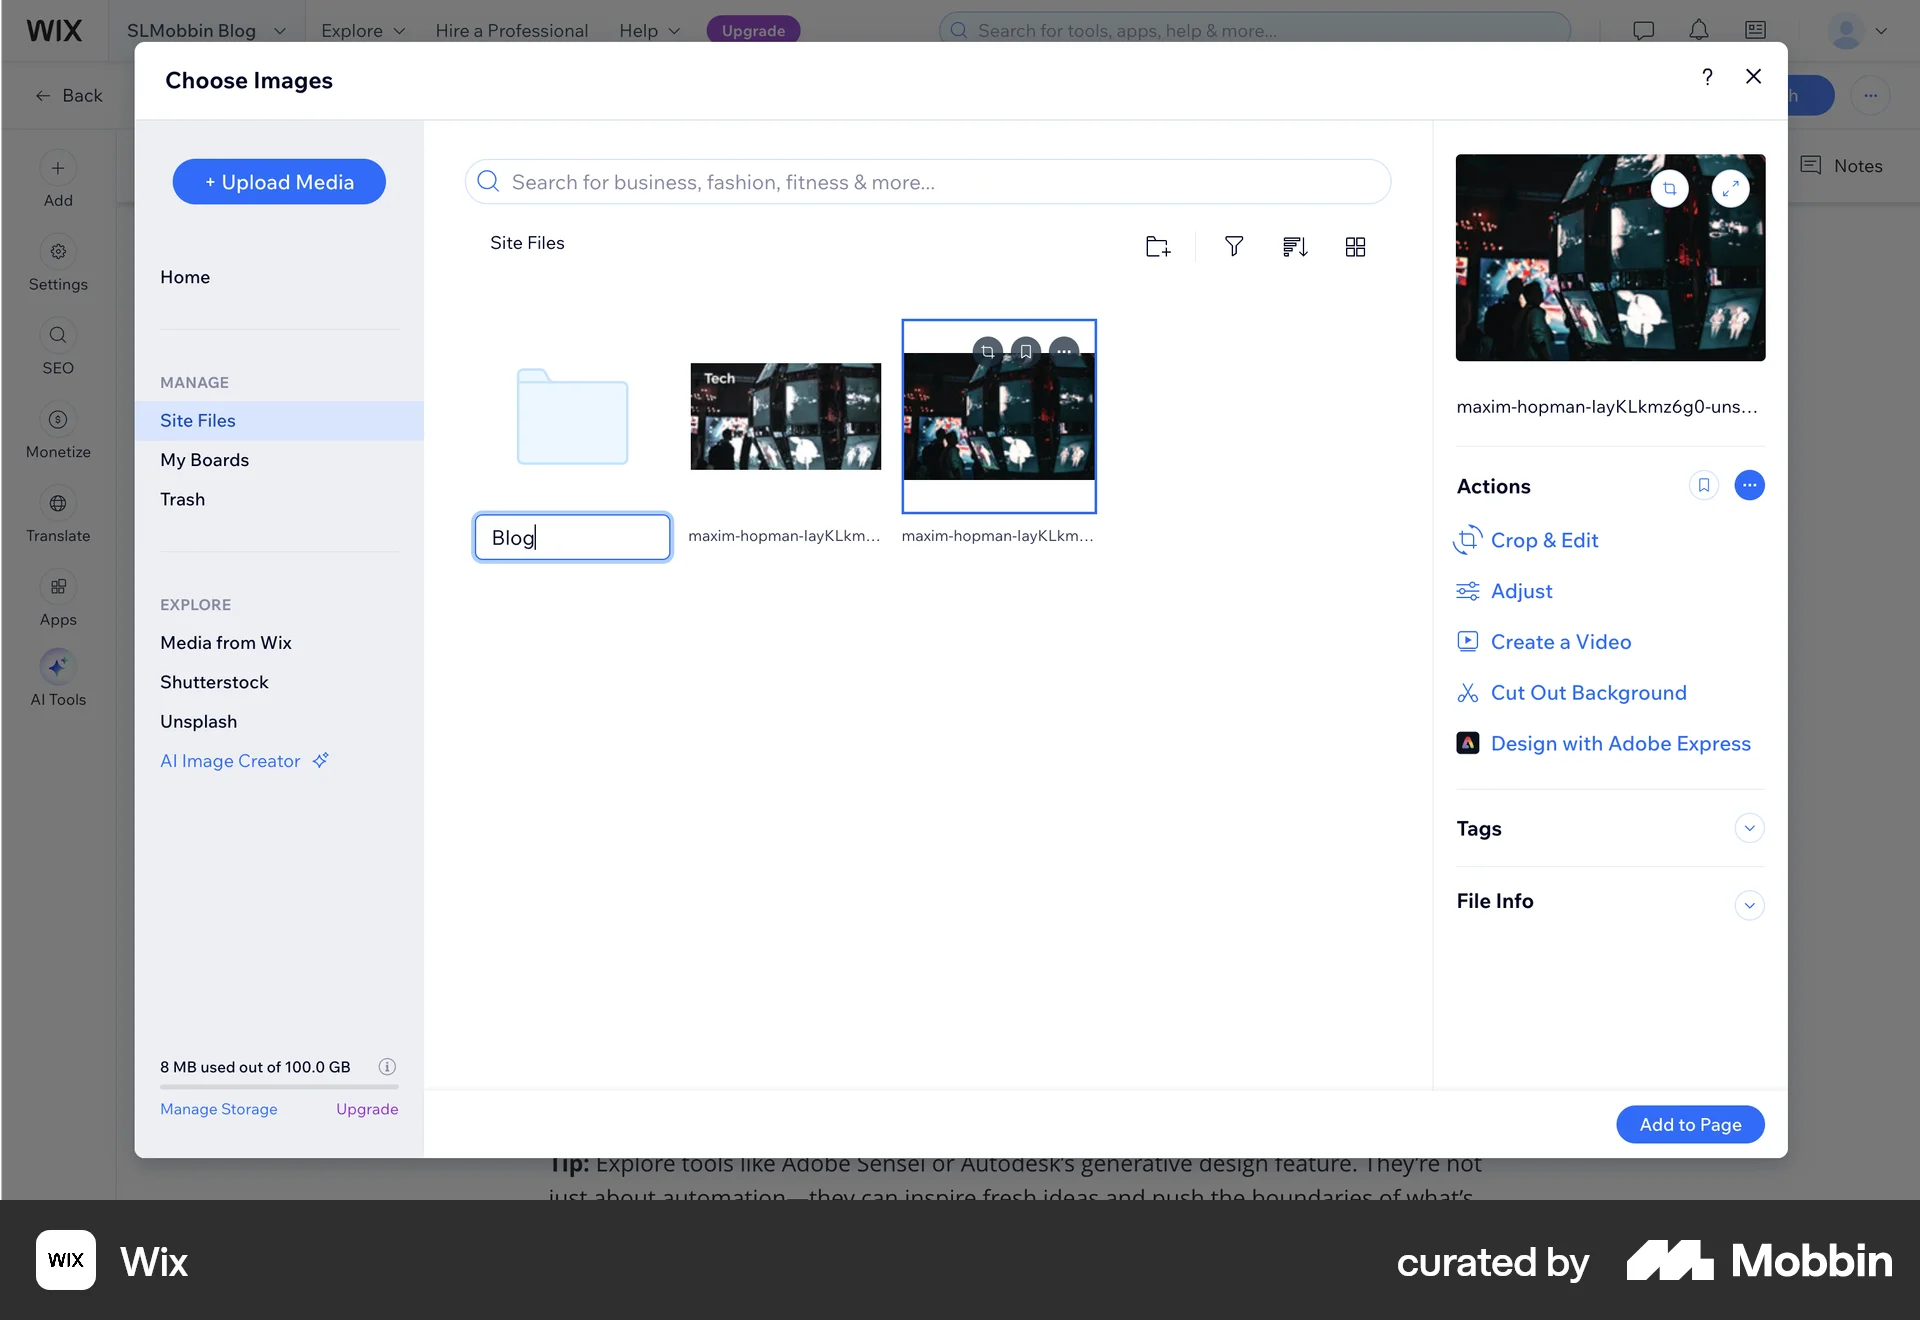Open the filter options funnel icon
Screen dimensions: 1920x1320
point(1233,246)
